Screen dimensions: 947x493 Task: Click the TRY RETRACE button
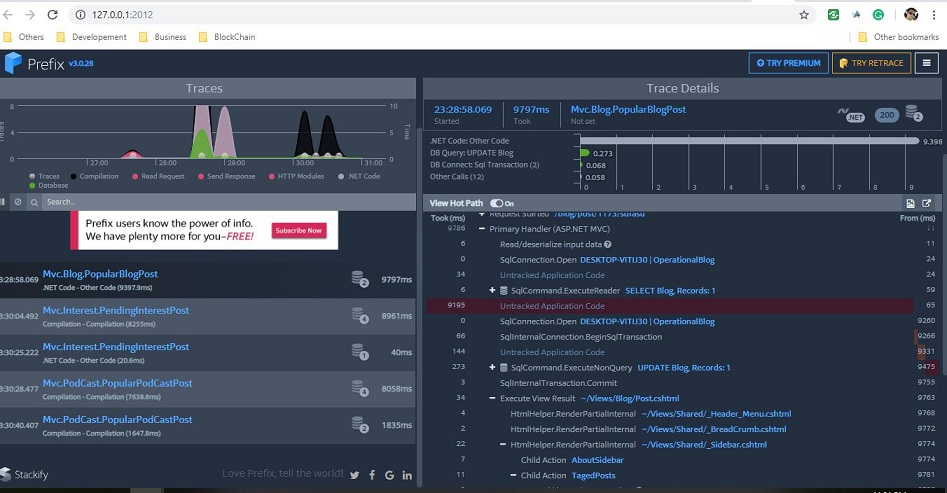871,63
